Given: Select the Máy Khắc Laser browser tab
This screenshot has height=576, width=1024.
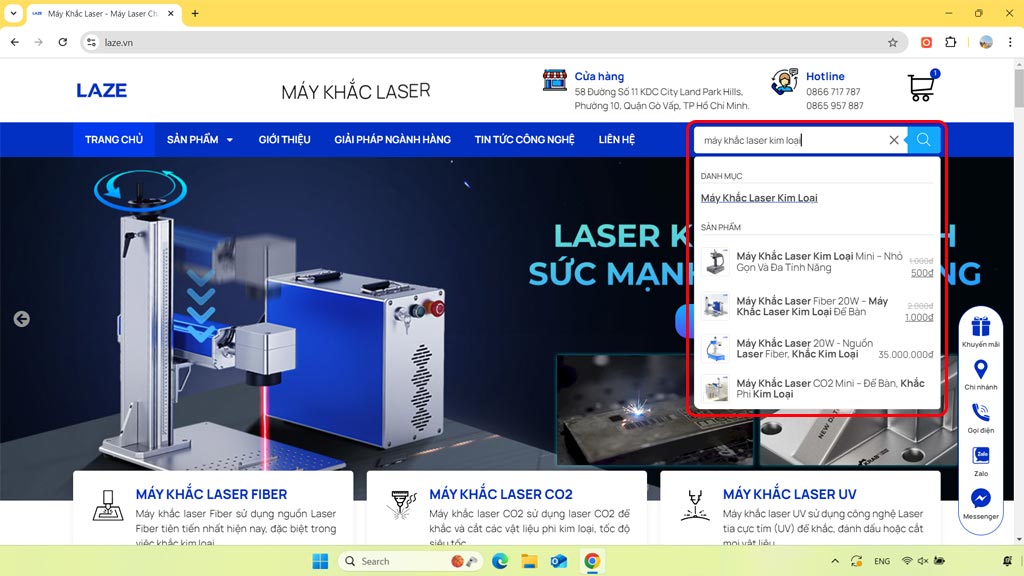Looking at the screenshot, I should click(x=103, y=14).
